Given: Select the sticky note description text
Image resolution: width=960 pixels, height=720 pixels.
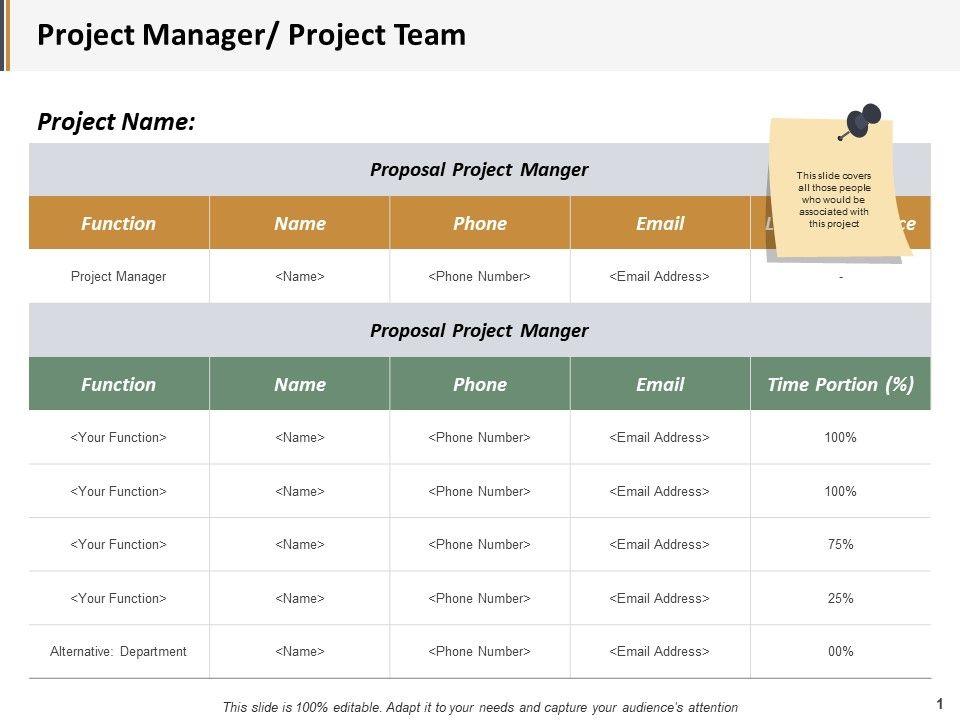Looking at the screenshot, I should tap(833, 200).
